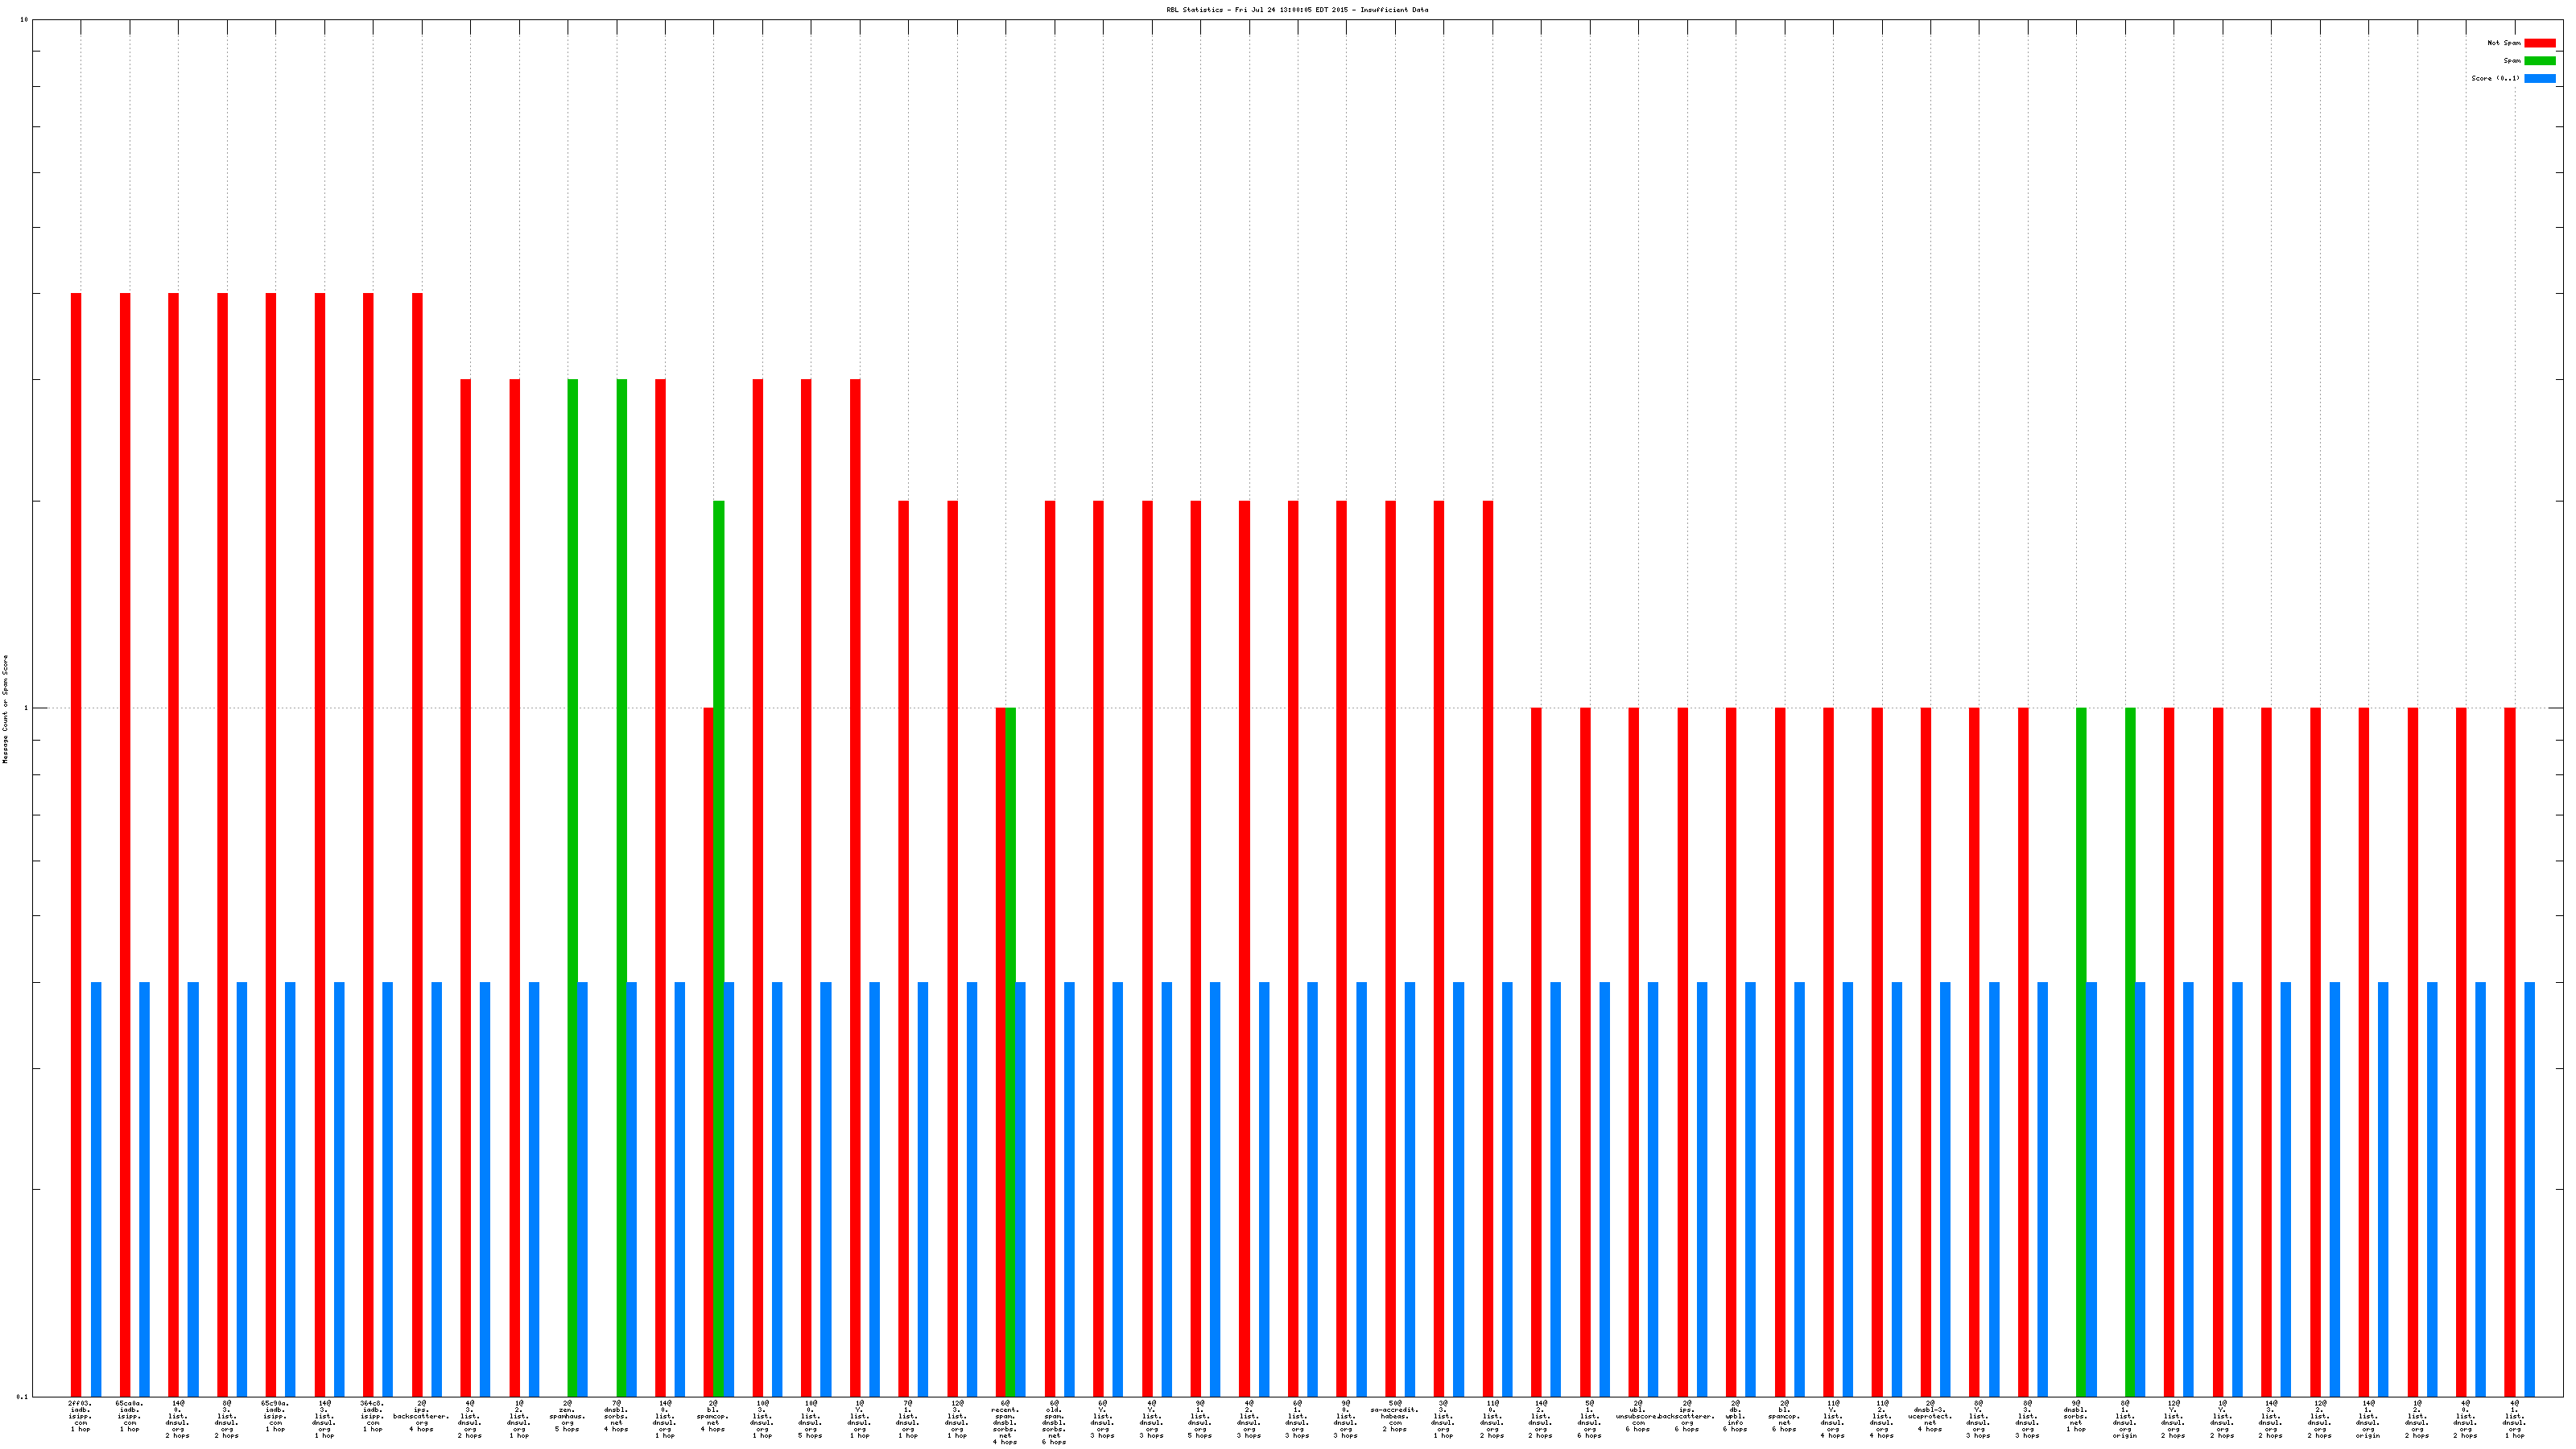The image size is (2576, 1449).
Task: Click the sa-accredit.habeas.com axis label
Action: 1394,1416
